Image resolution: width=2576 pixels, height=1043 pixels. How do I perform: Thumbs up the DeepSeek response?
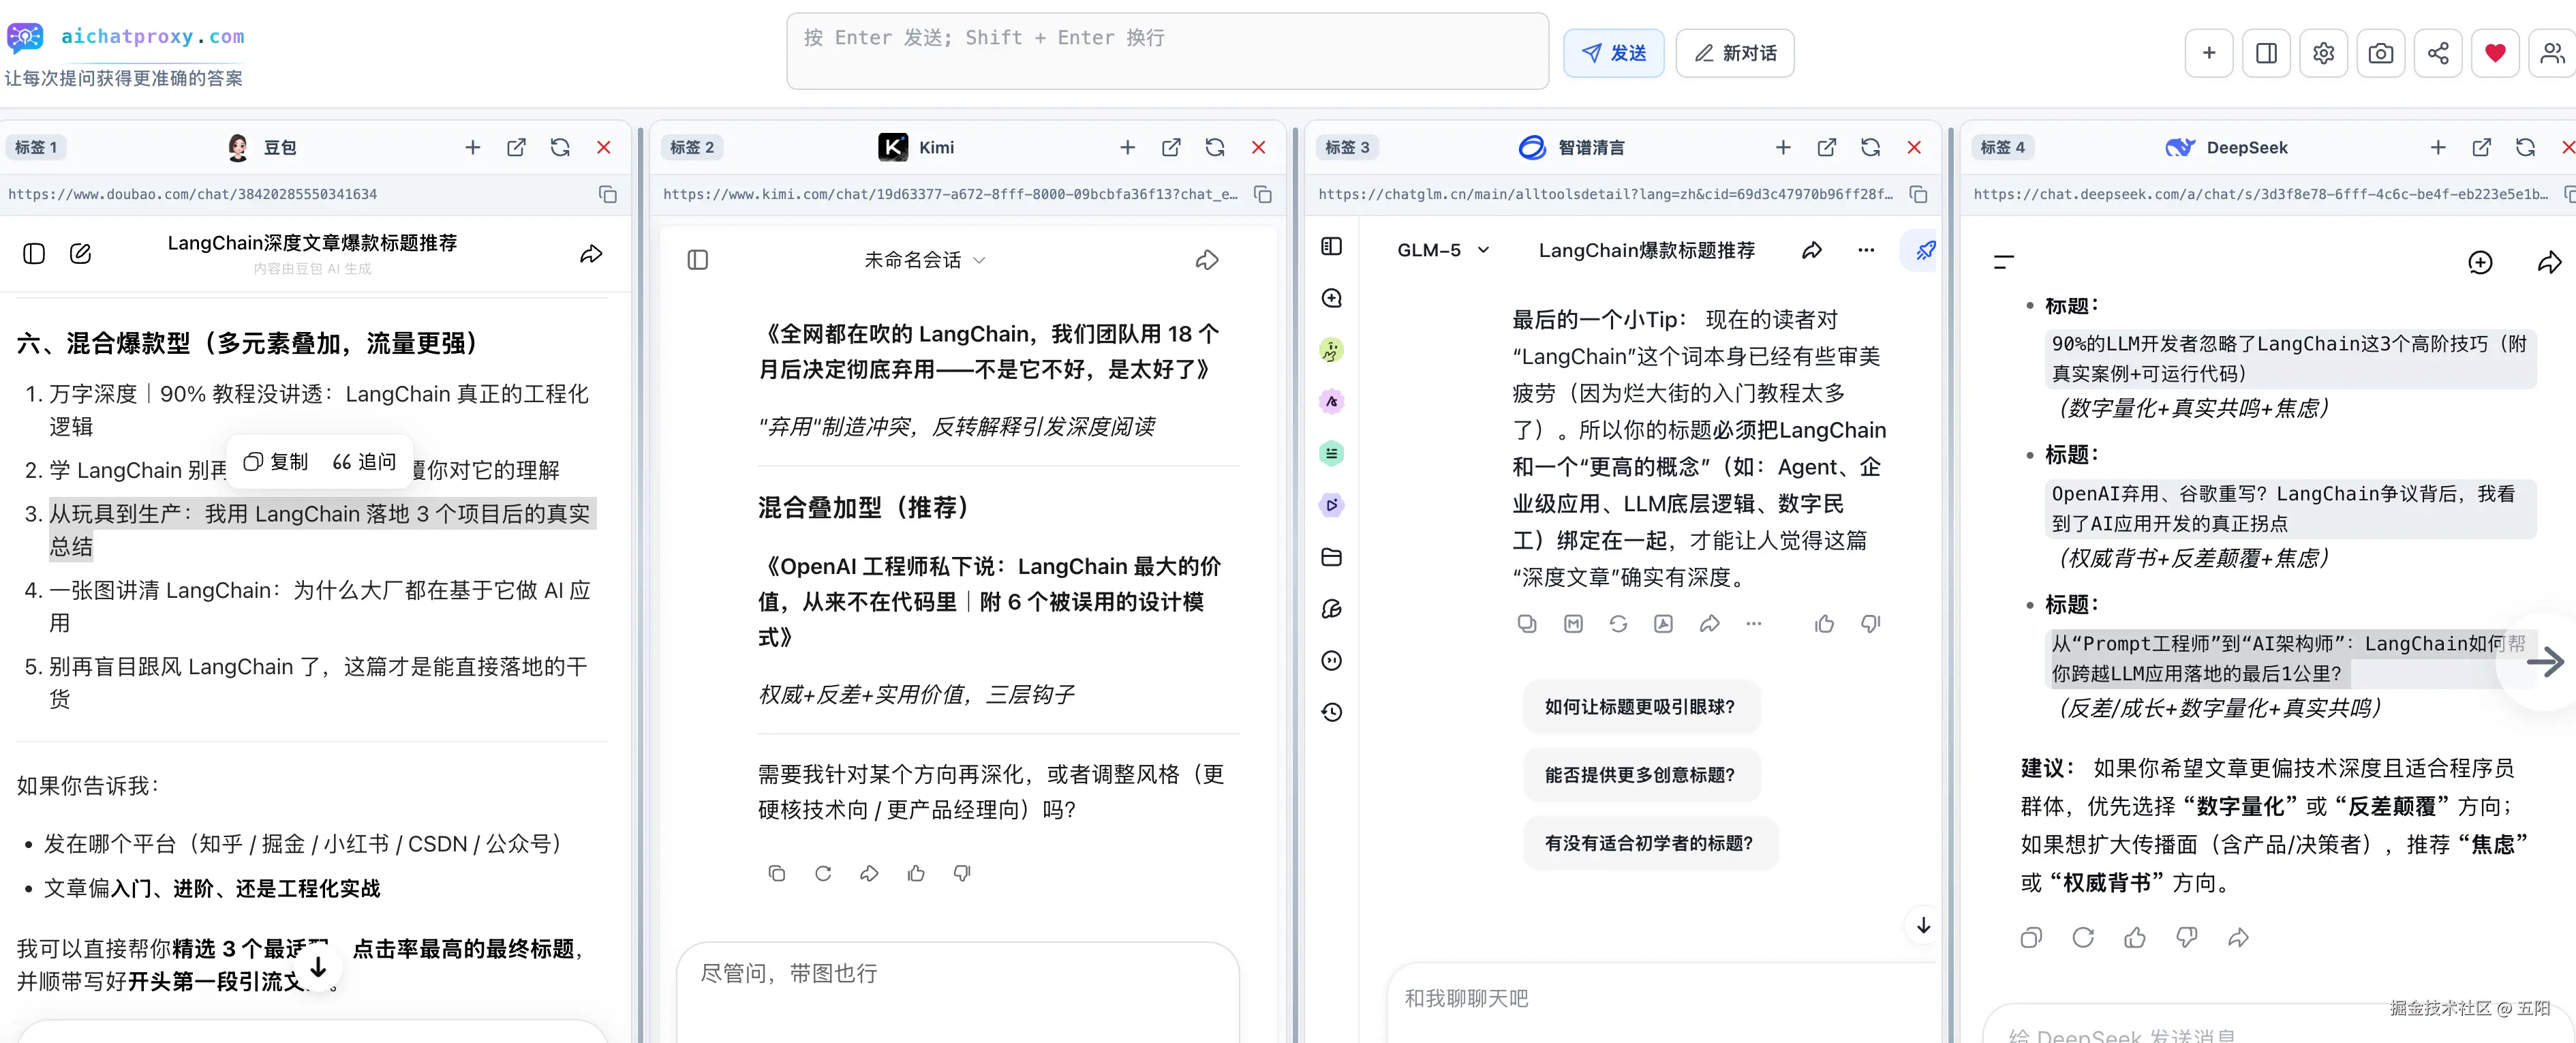pos(2134,937)
